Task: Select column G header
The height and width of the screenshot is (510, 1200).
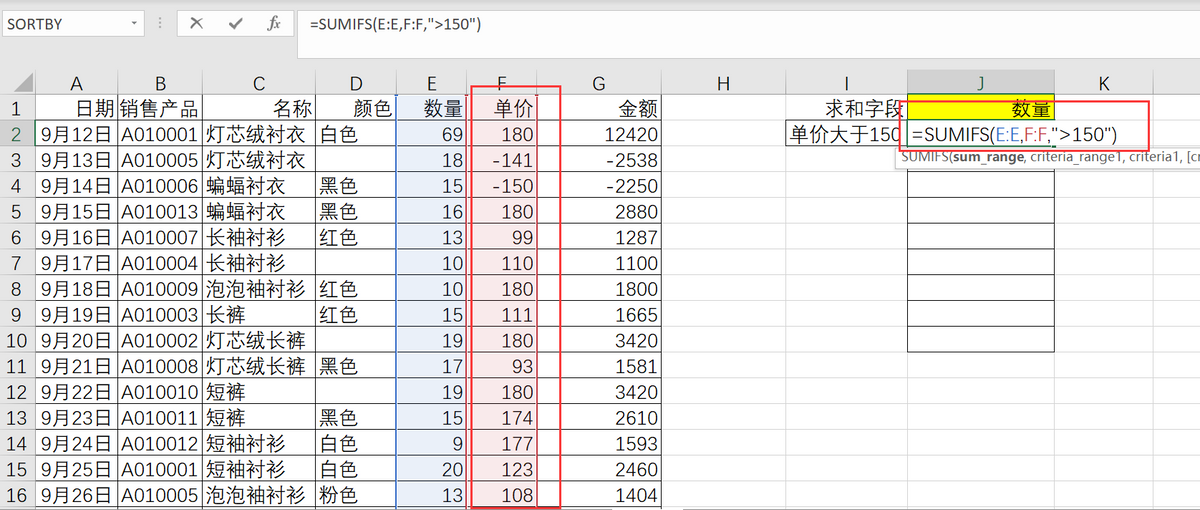Action: click(598, 84)
